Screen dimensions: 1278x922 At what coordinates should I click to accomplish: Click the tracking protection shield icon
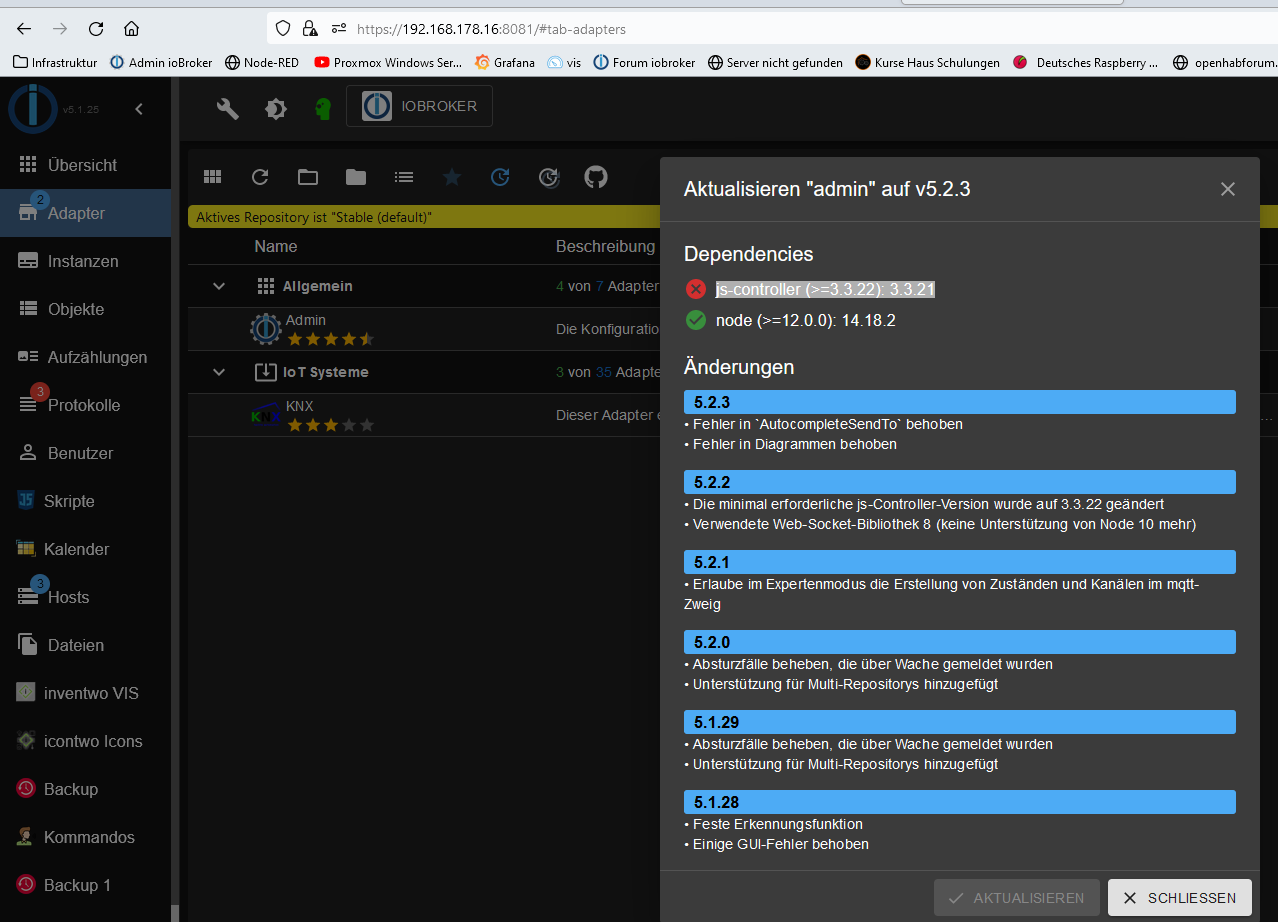[x=283, y=29]
